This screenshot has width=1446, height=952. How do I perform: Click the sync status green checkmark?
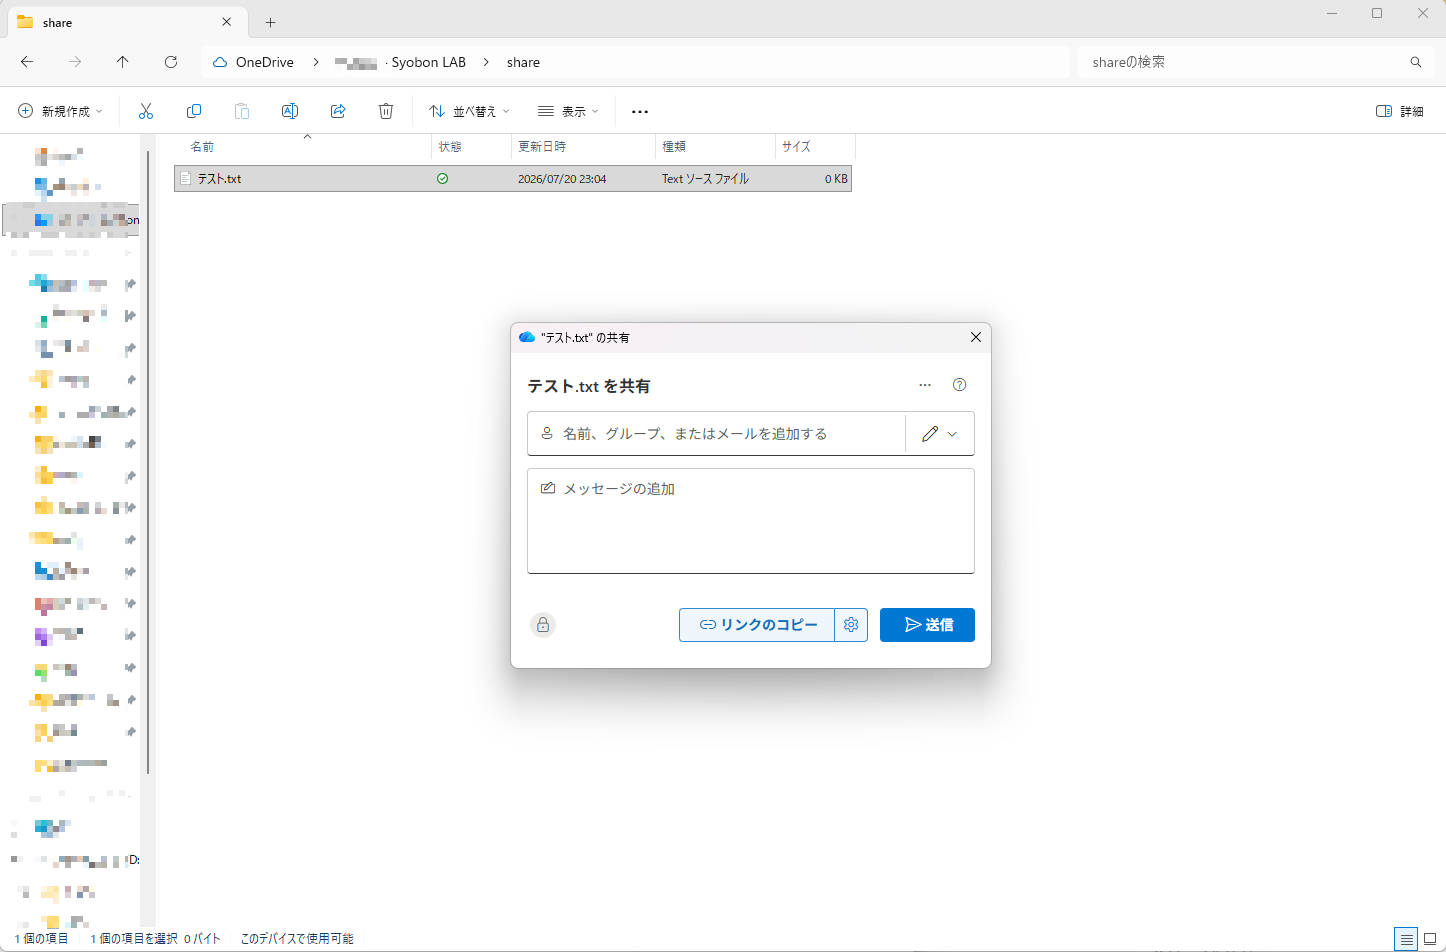click(x=442, y=179)
